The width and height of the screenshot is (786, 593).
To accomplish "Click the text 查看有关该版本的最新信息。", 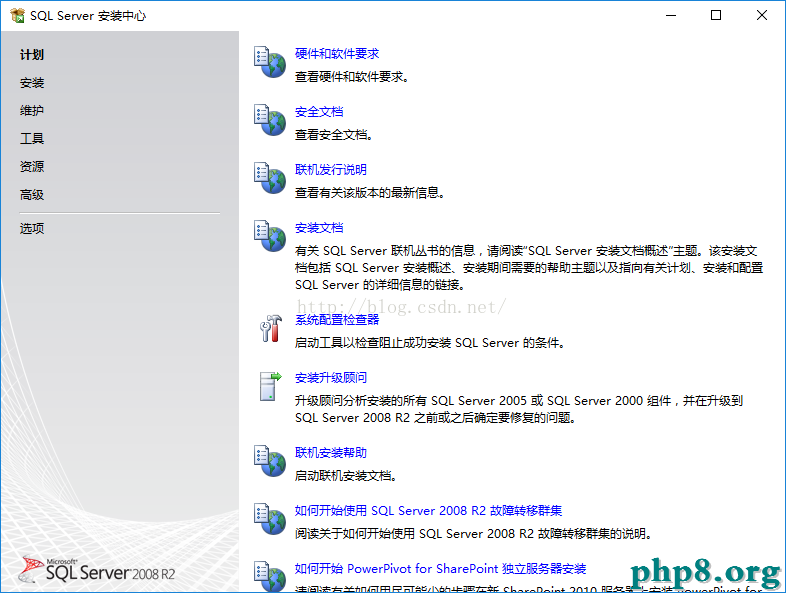I will [x=370, y=193].
